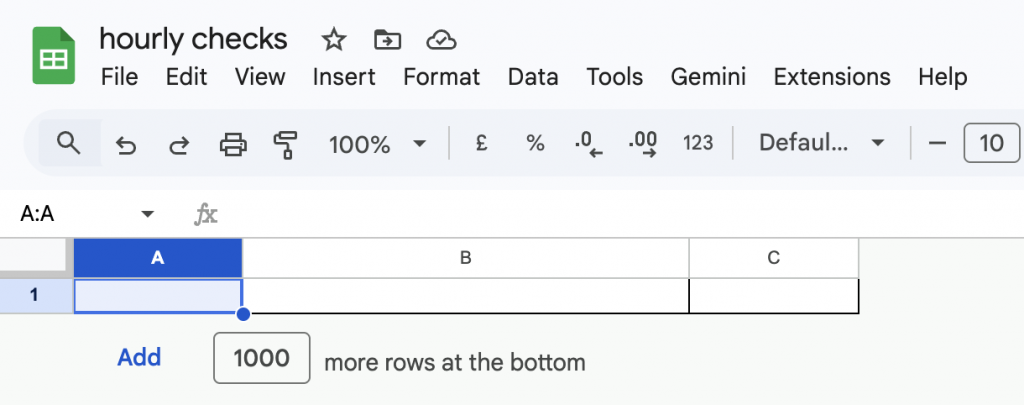Image resolution: width=1024 pixels, height=405 pixels.
Task: Open the Insert menu
Action: [344, 77]
